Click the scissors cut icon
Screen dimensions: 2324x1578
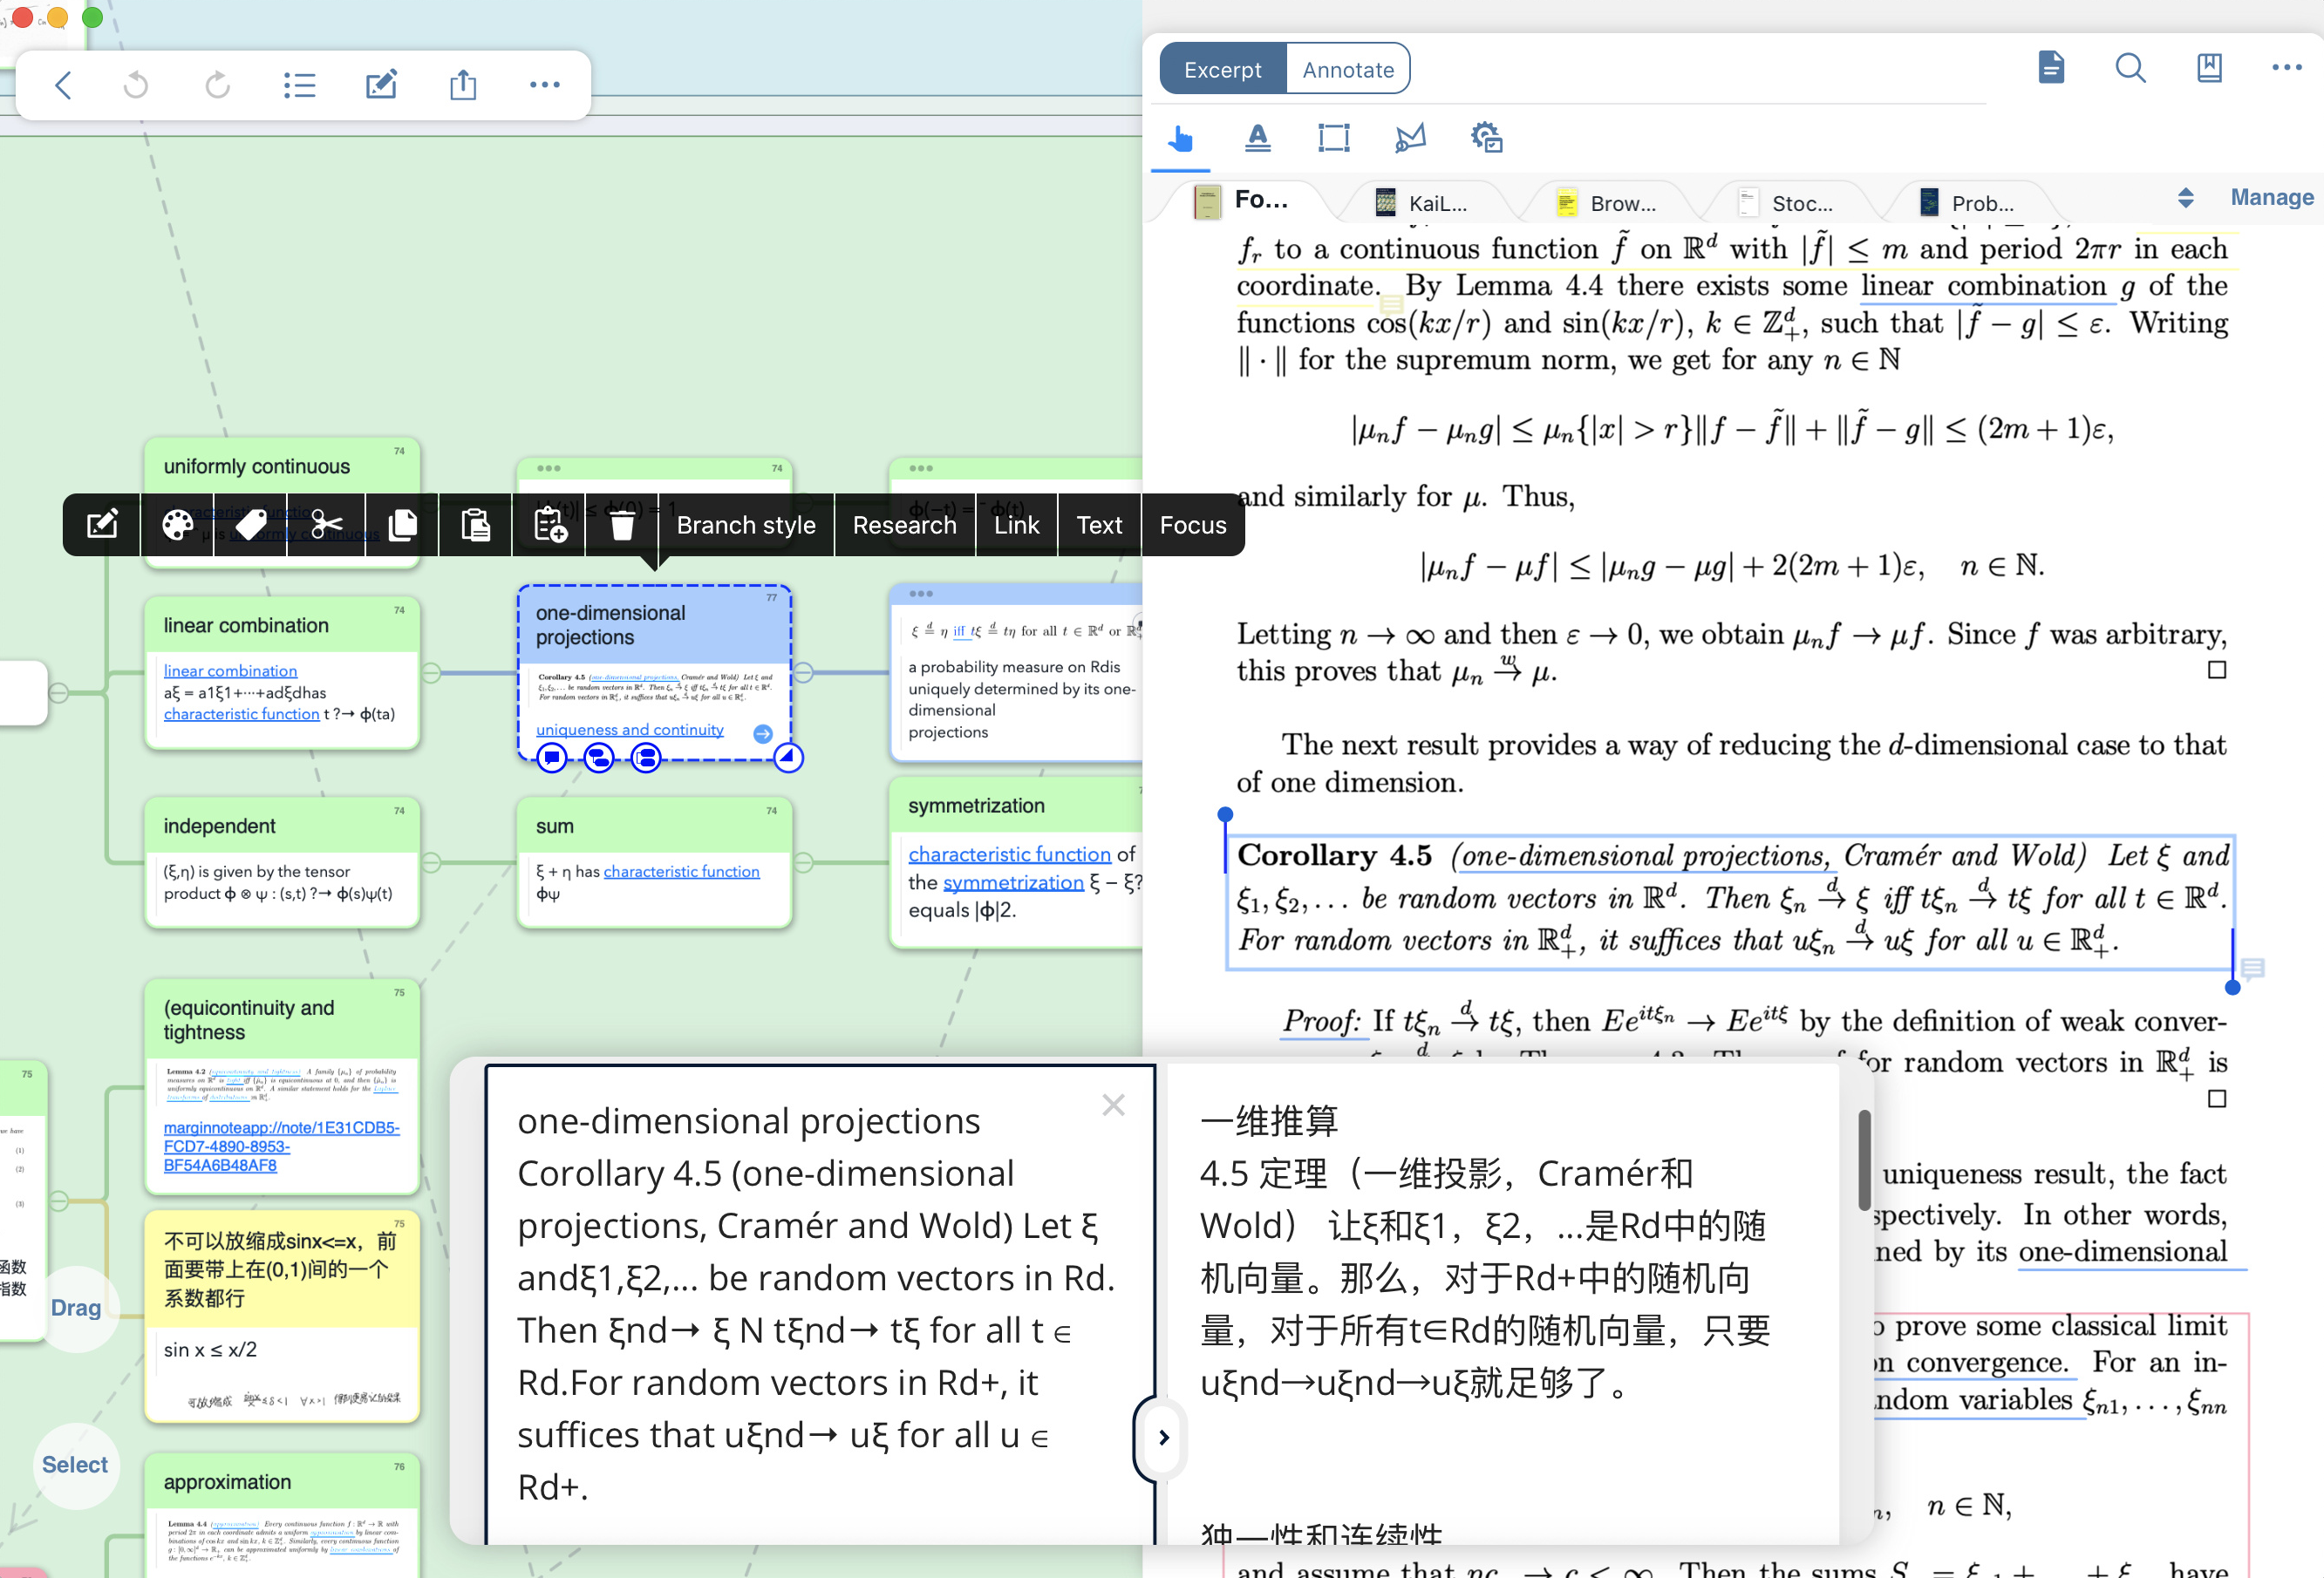click(326, 525)
